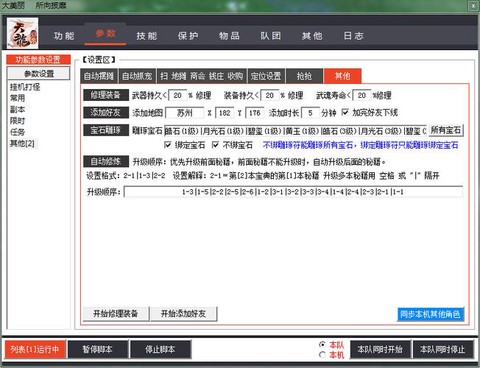Click the 添加好友 section label
480x368 pixels.
point(106,113)
